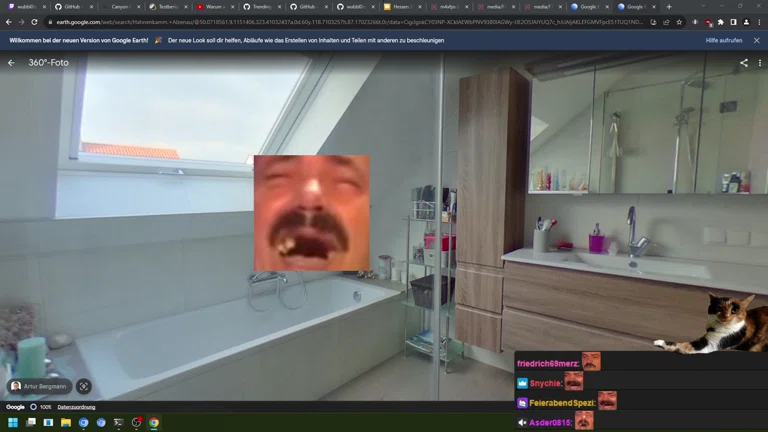Click username 'FeierabendSpezi' in chat overlay
The image size is (768, 432).
click(x=562, y=403)
